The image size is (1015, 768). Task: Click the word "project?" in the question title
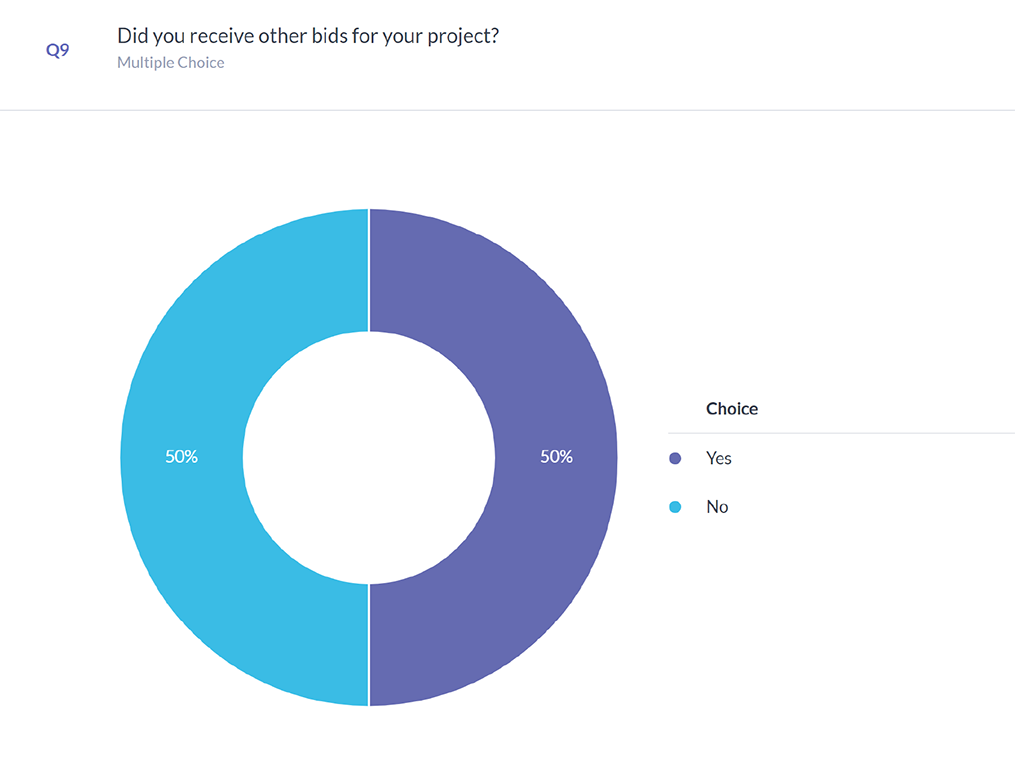pos(464,36)
